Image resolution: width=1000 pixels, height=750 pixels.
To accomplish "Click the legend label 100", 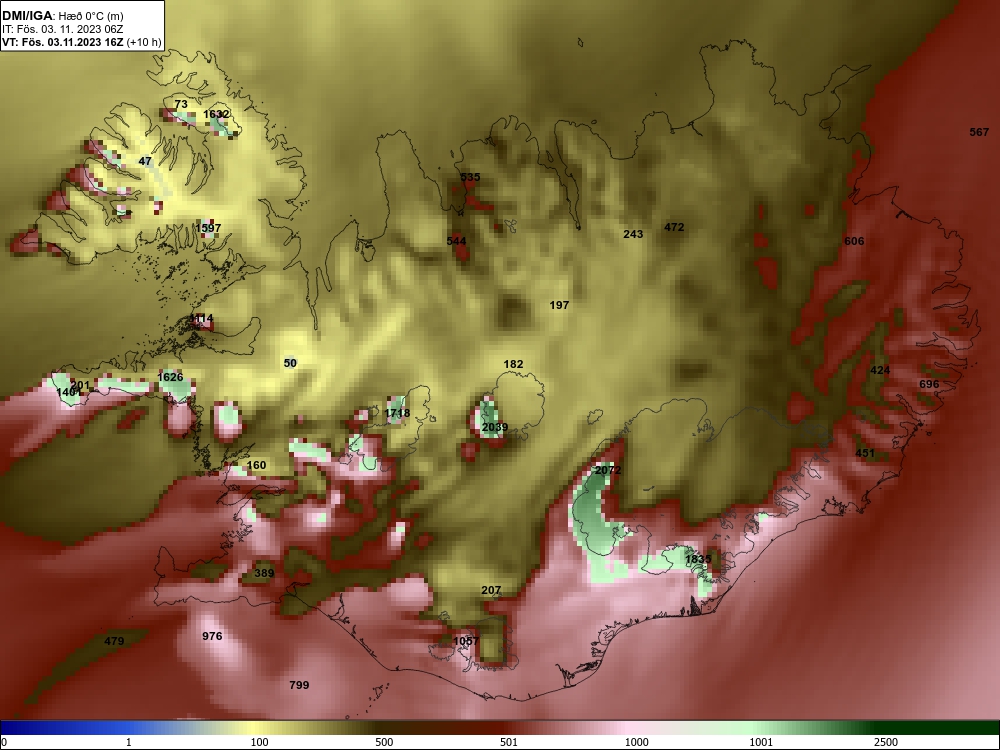I will pos(260,742).
